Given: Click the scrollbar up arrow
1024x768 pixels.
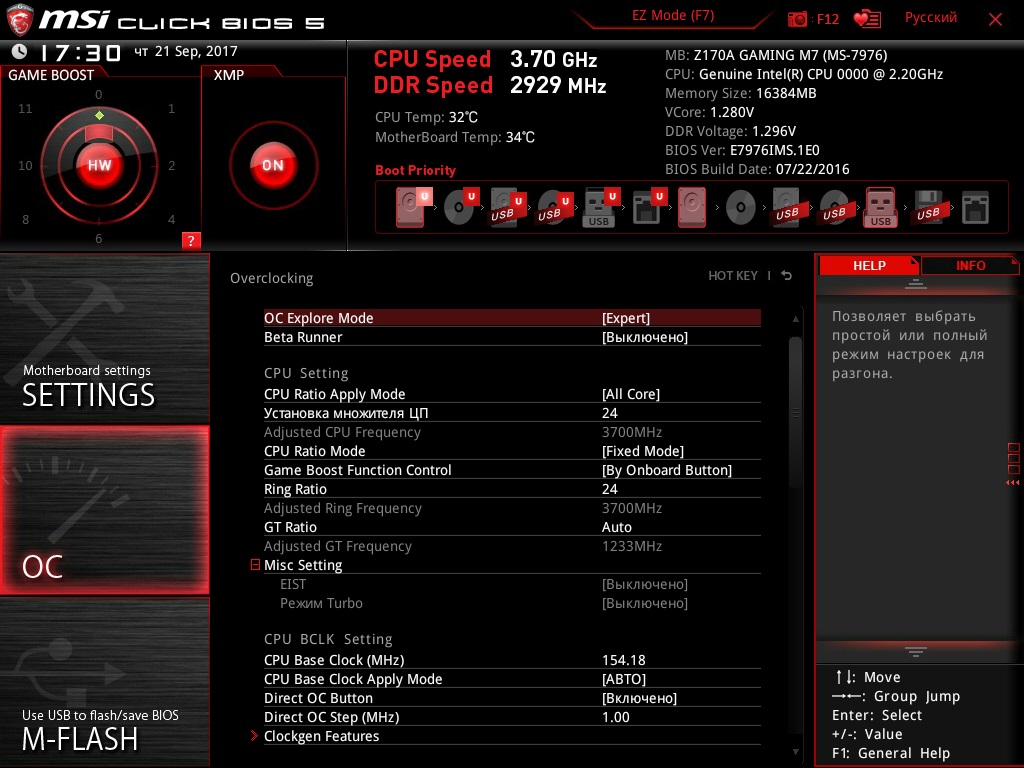Looking at the screenshot, I should pos(795,319).
